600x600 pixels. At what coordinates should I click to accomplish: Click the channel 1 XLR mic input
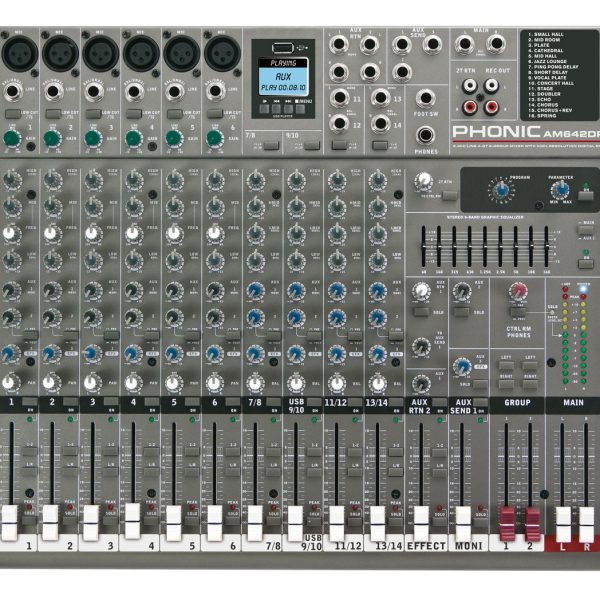pyautogui.click(x=20, y=54)
